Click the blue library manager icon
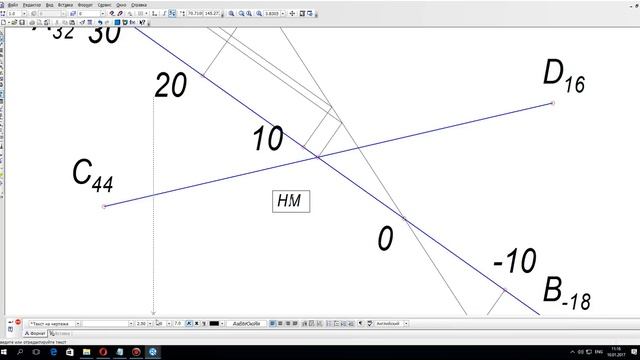This screenshot has height=360, width=640. [x=117, y=22]
